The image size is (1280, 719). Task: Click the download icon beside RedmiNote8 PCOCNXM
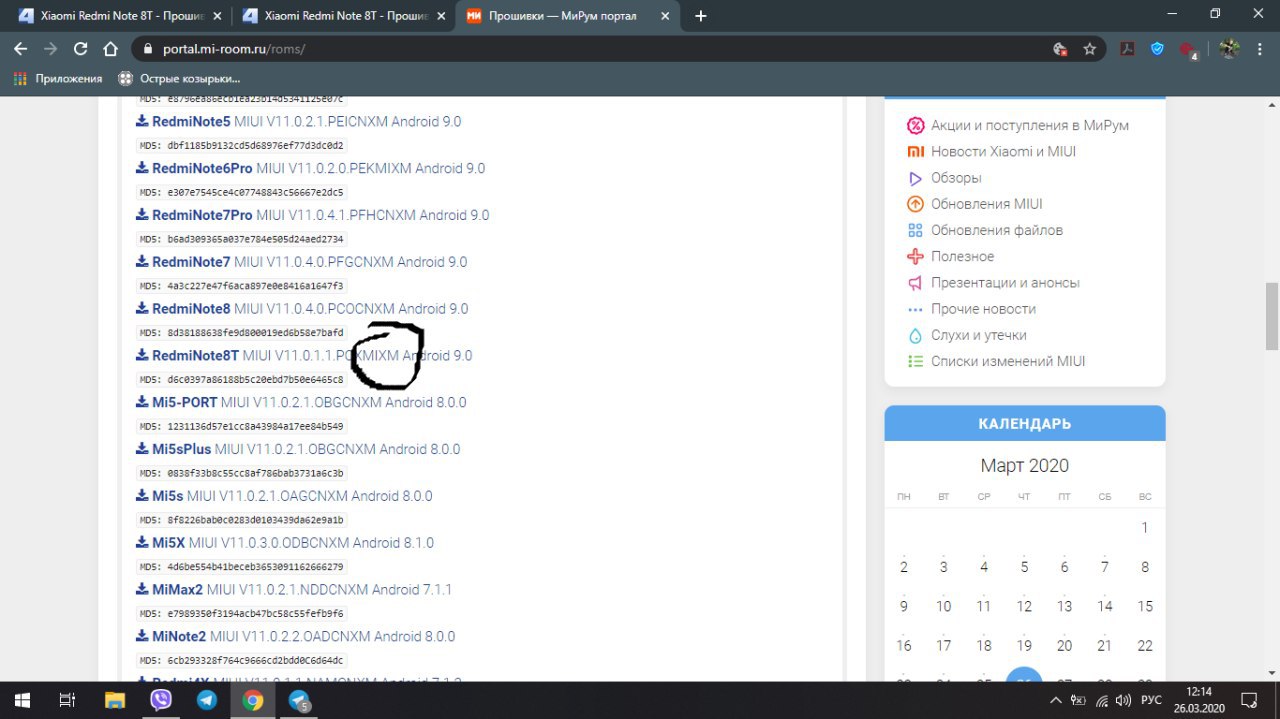(x=142, y=308)
